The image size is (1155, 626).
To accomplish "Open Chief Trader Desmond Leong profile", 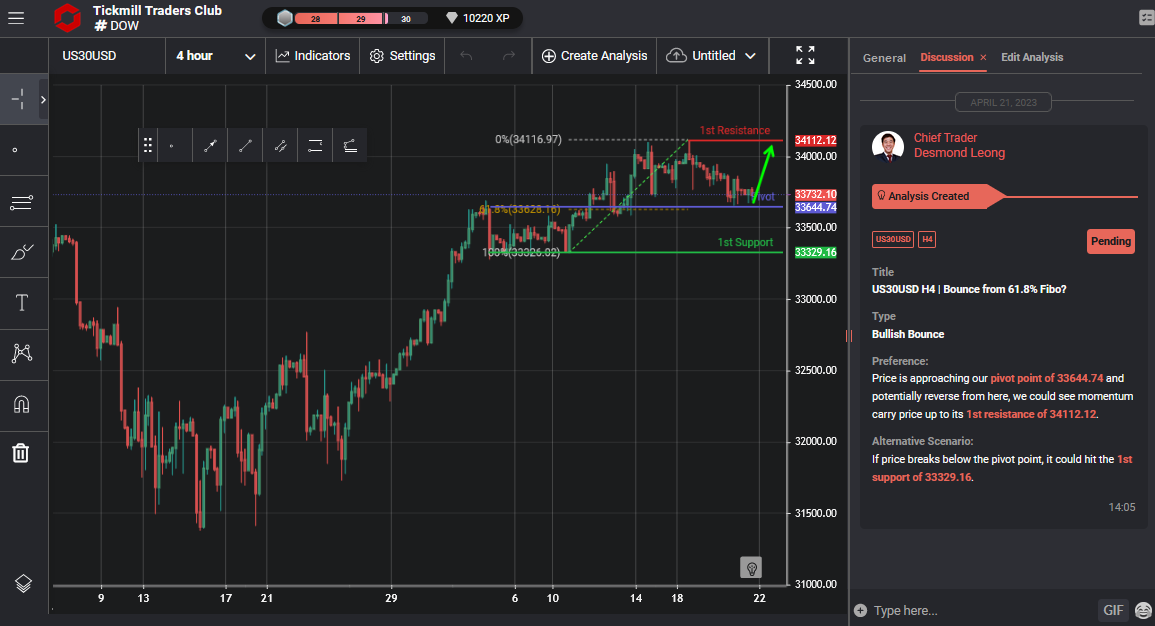I will click(x=959, y=145).
